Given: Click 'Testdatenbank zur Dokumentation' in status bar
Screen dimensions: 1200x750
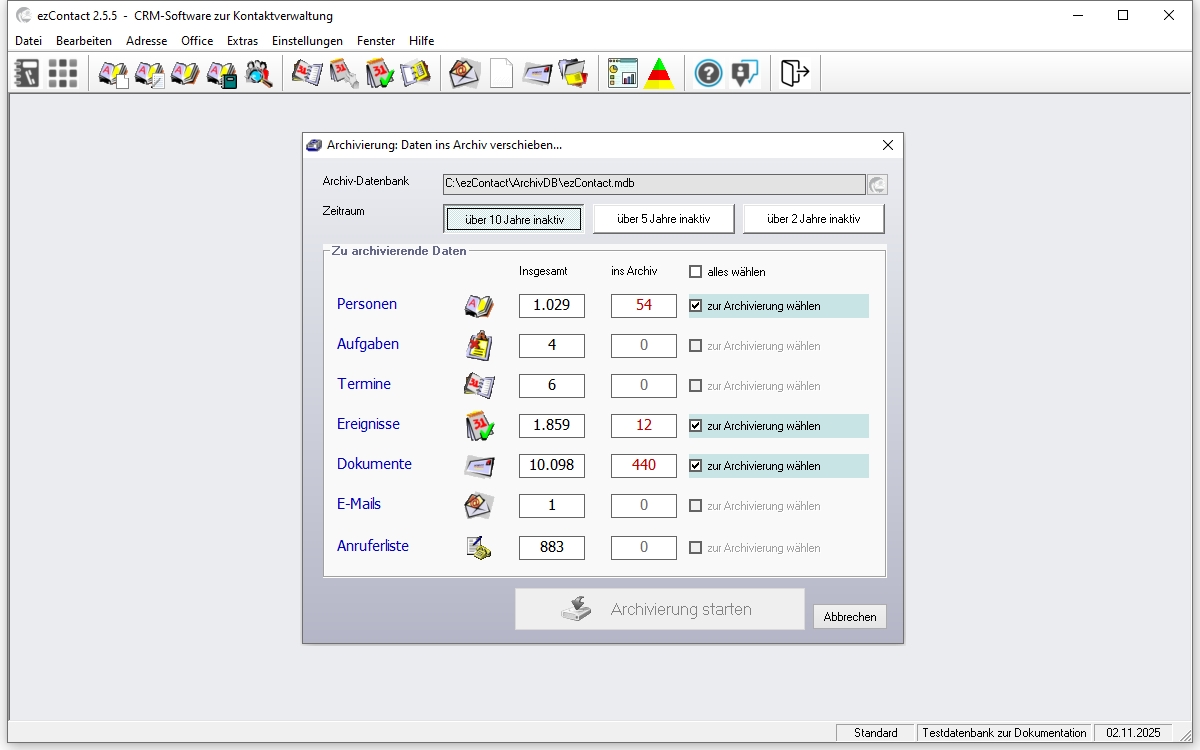Looking at the screenshot, I should coord(1005,733).
